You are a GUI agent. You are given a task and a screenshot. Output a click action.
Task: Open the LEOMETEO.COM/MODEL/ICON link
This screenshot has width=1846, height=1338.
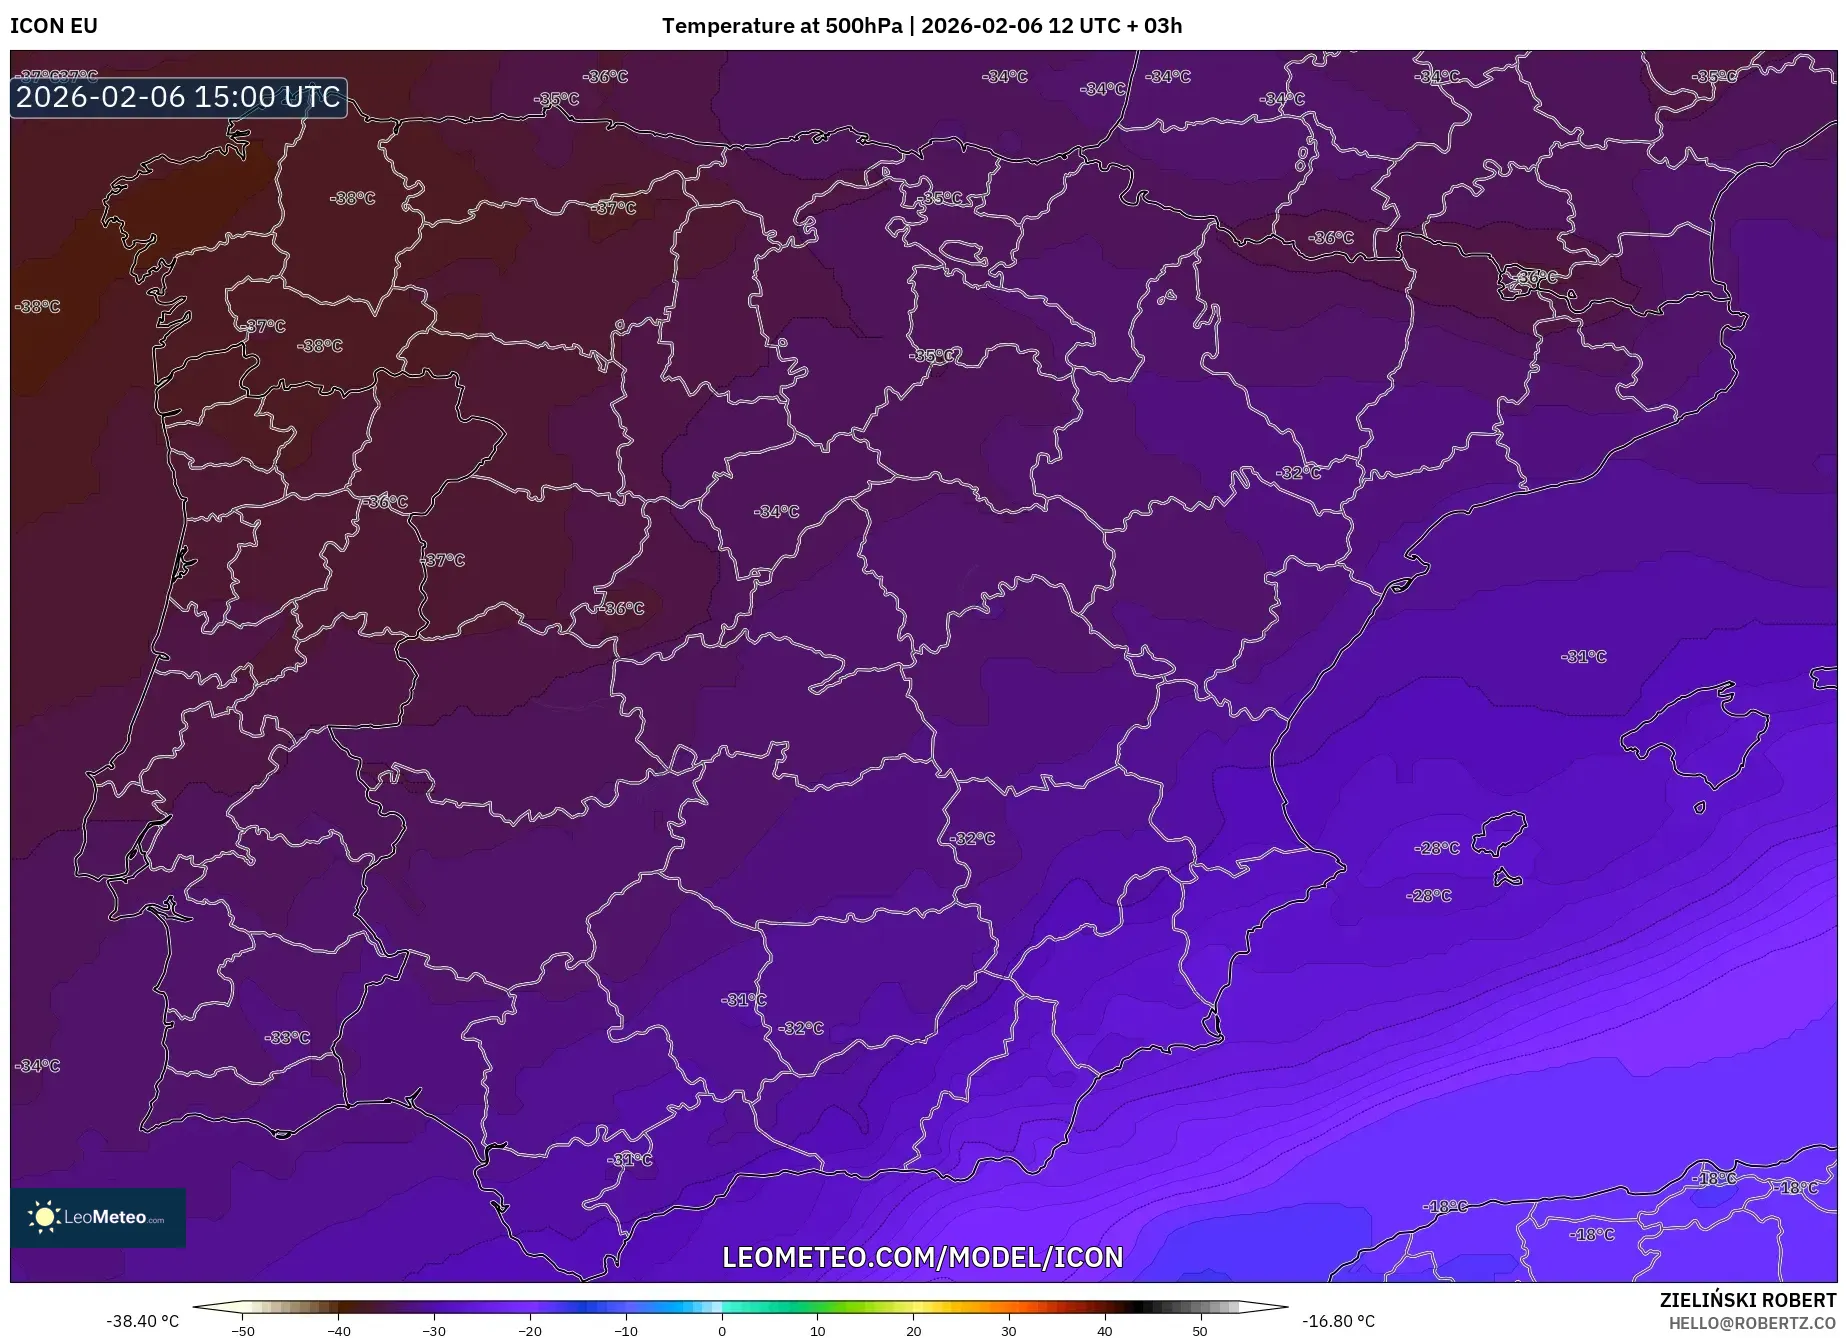point(922,1258)
